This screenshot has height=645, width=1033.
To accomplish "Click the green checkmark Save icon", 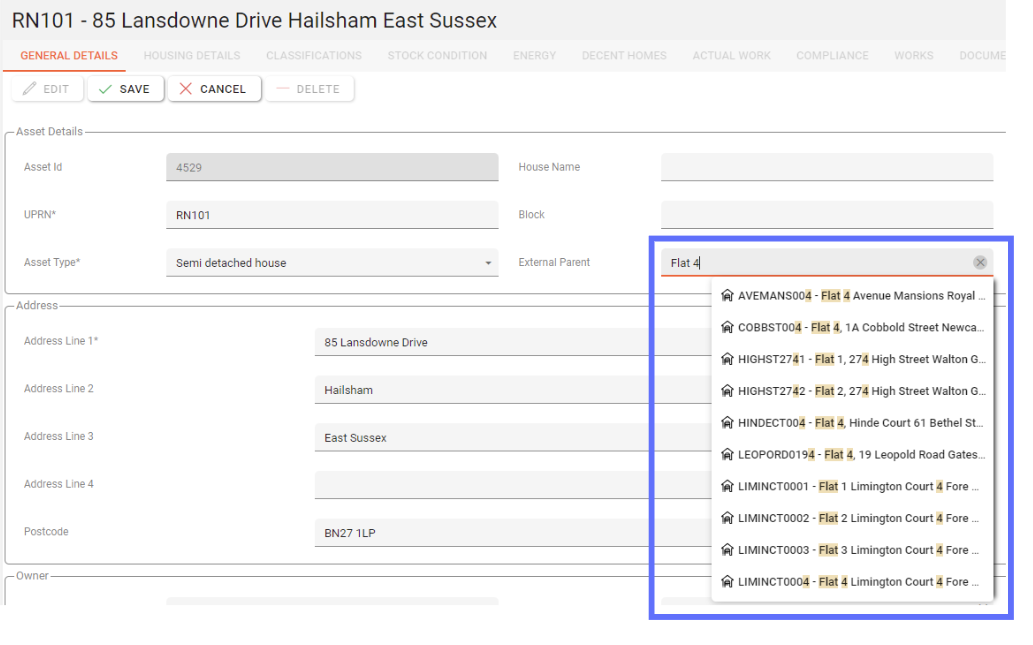I will (x=104, y=89).
